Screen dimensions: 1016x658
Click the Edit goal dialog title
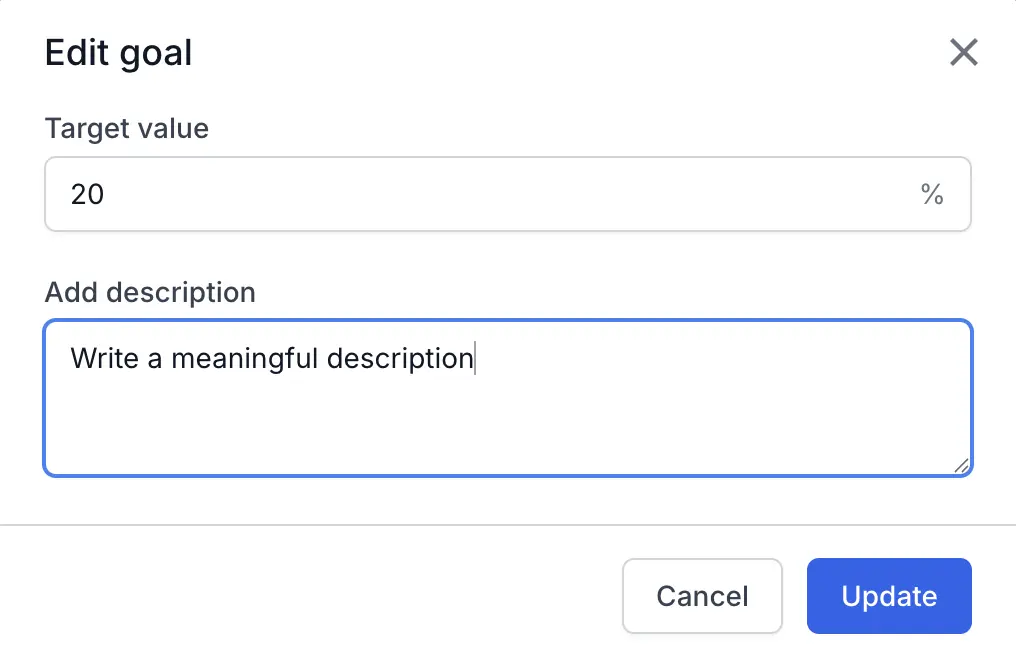coord(118,52)
